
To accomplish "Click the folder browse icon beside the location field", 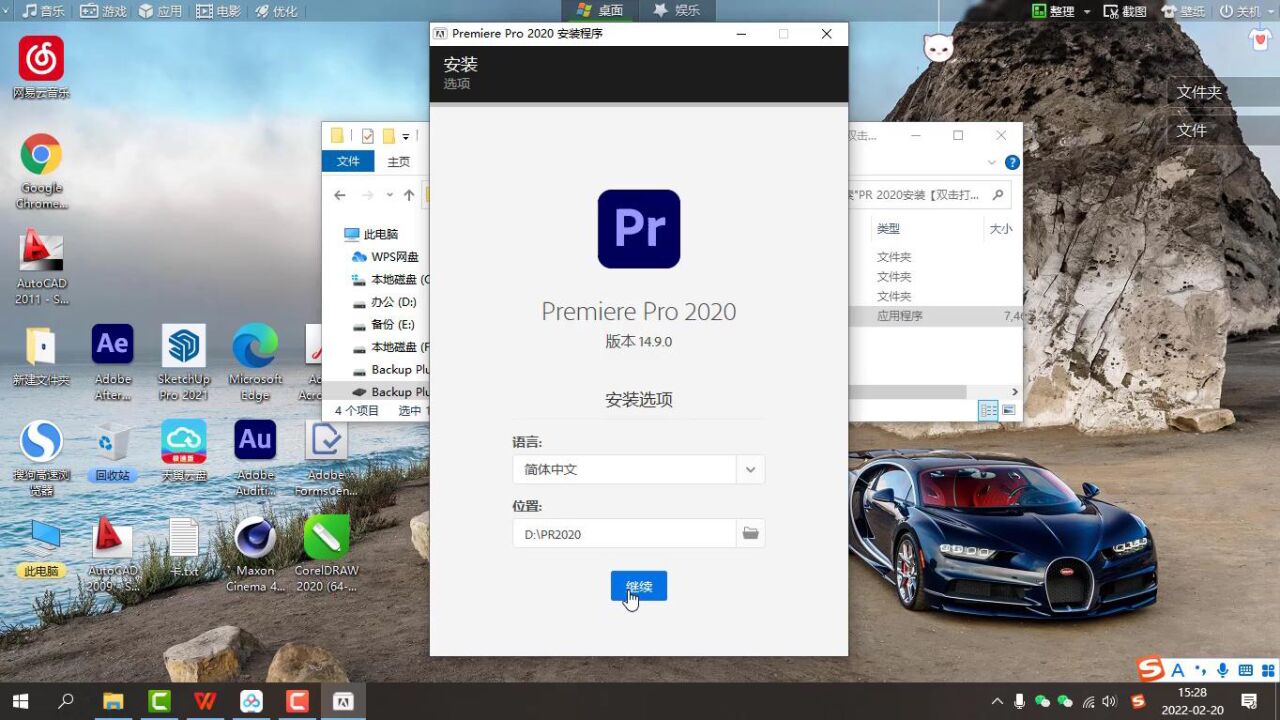I will [x=750, y=534].
